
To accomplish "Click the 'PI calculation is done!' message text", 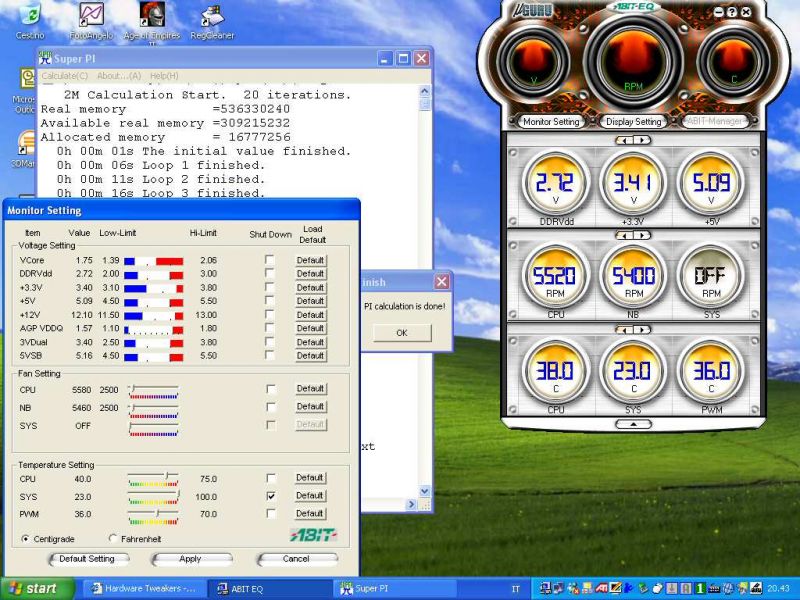I will 404,306.
